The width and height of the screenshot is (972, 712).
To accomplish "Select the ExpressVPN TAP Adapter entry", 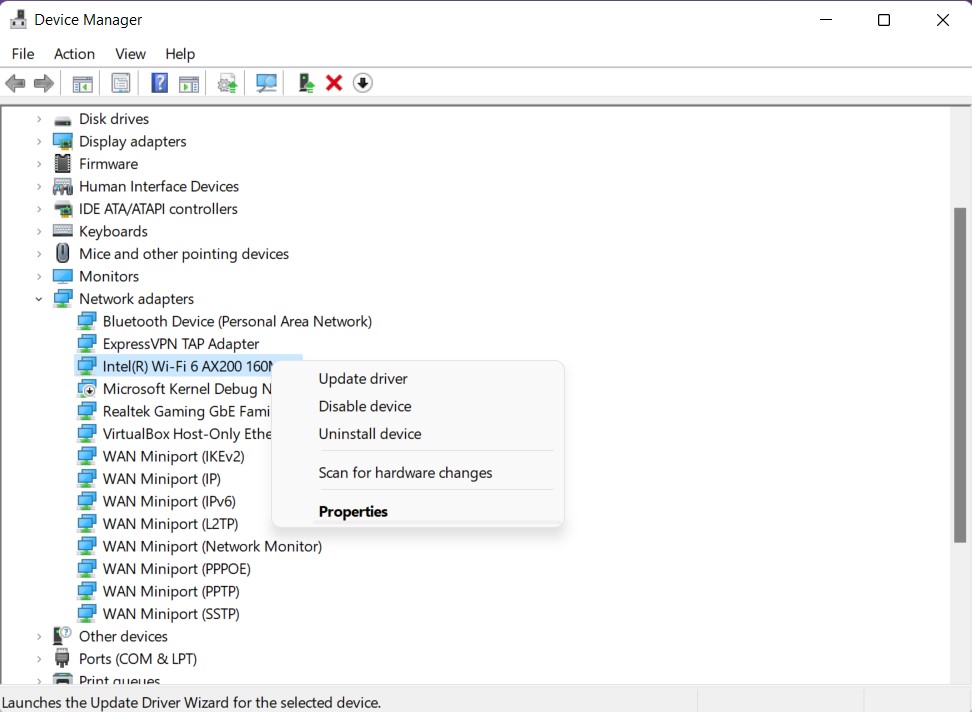I will pyautogui.click(x=181, y=343).
